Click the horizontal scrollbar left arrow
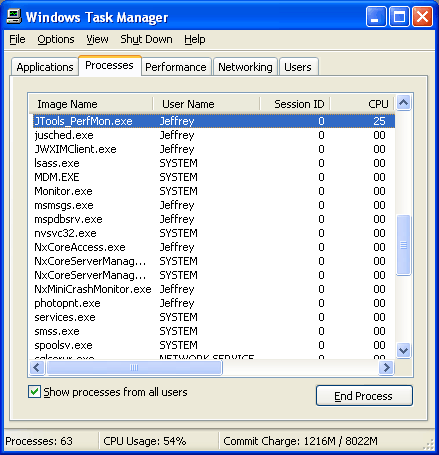439x455 pixels. (37, 368)
